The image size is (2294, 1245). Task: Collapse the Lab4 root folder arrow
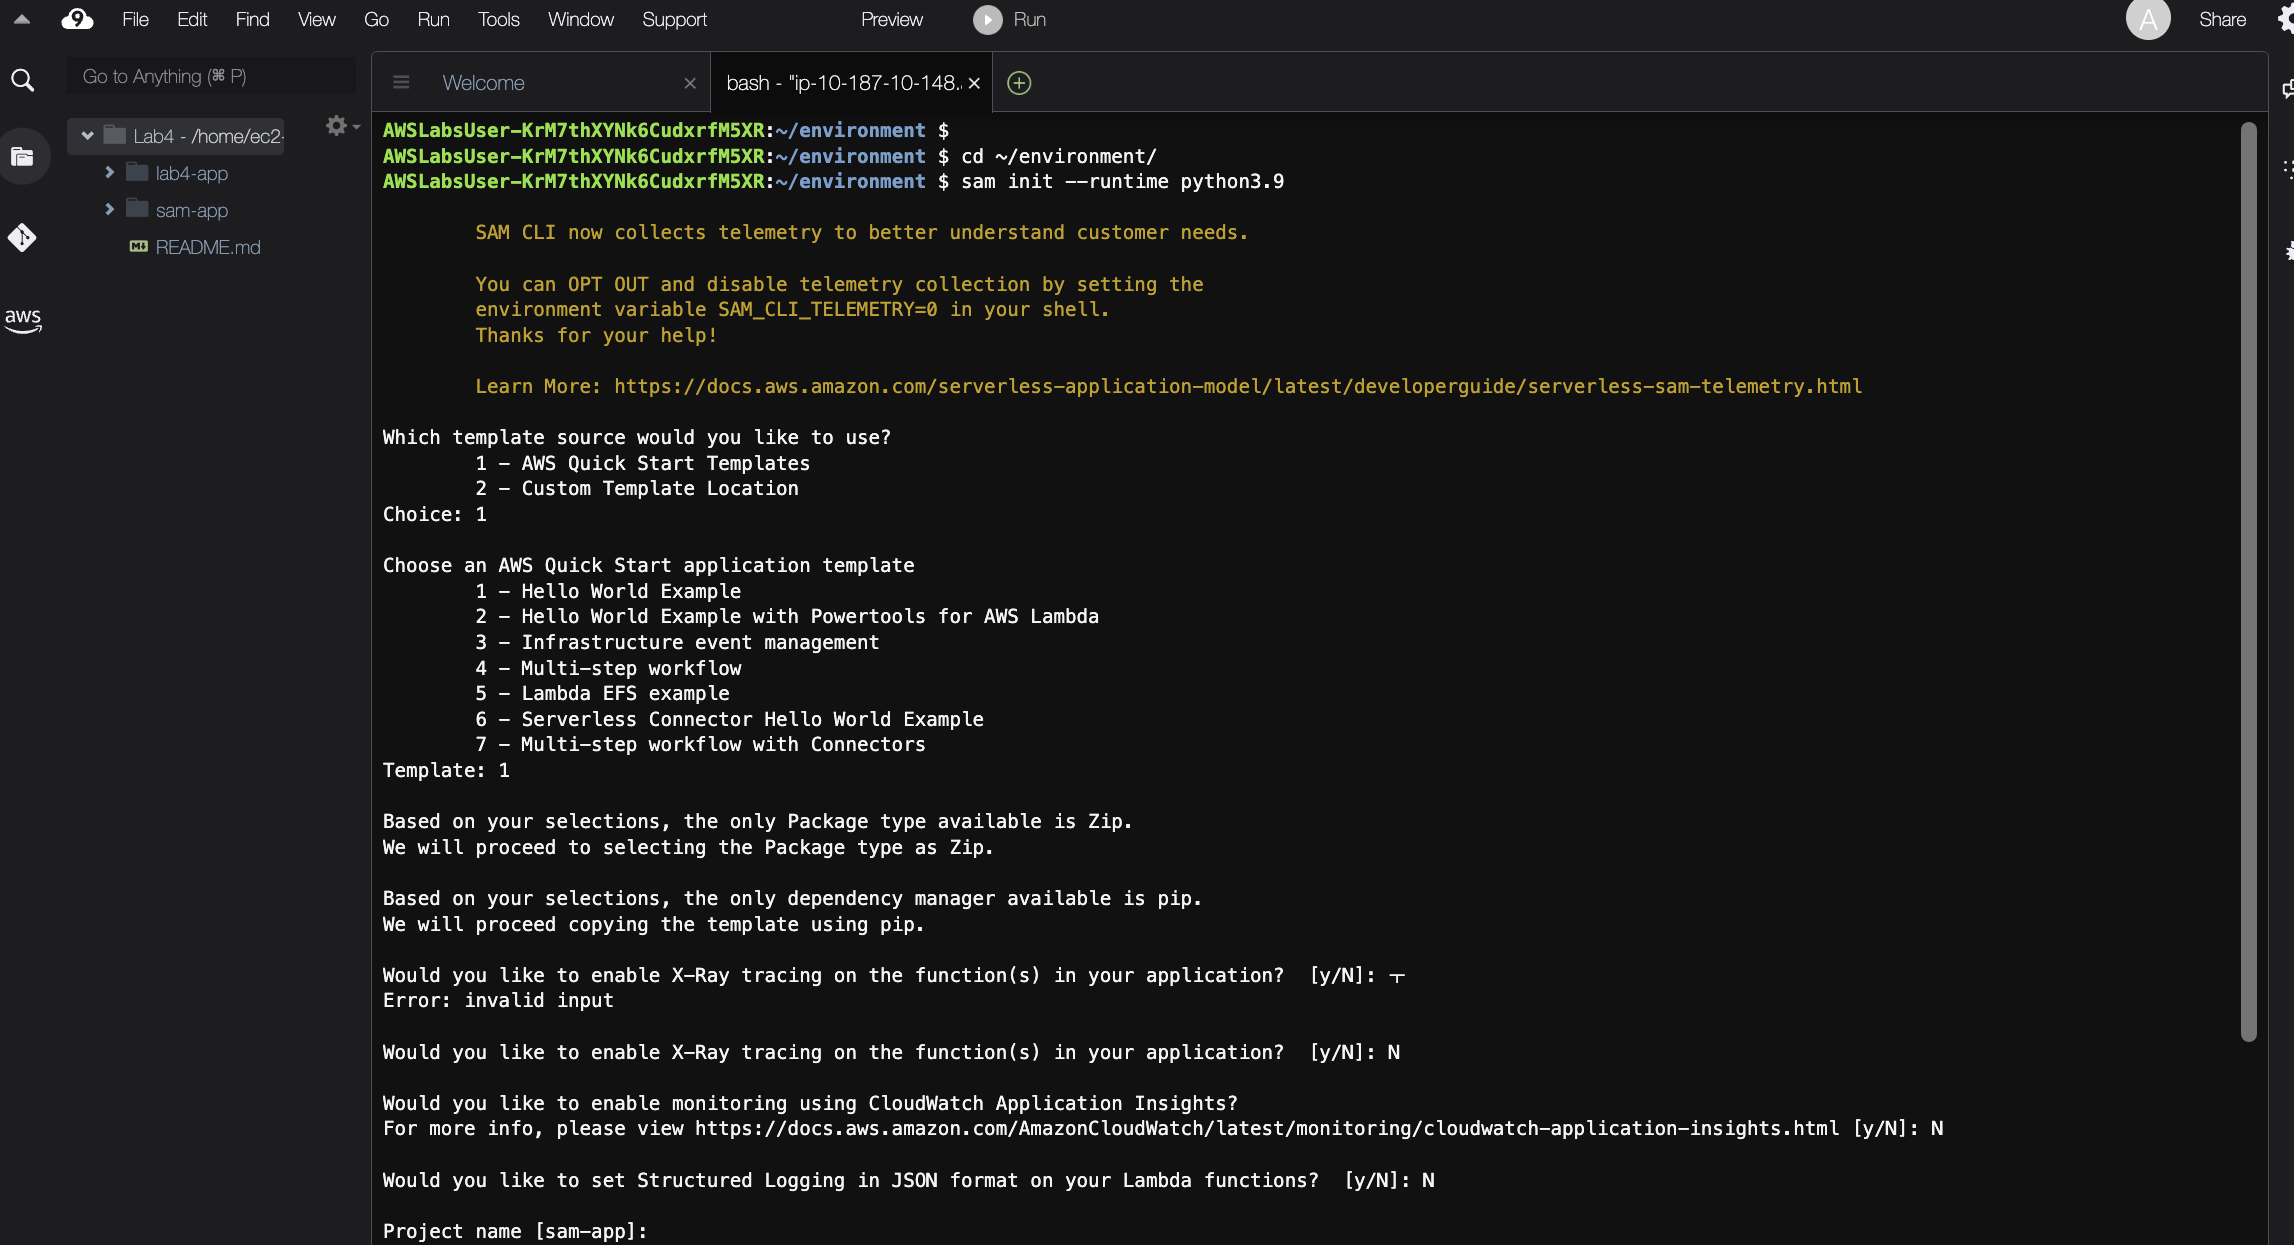(x=88, y=136)
